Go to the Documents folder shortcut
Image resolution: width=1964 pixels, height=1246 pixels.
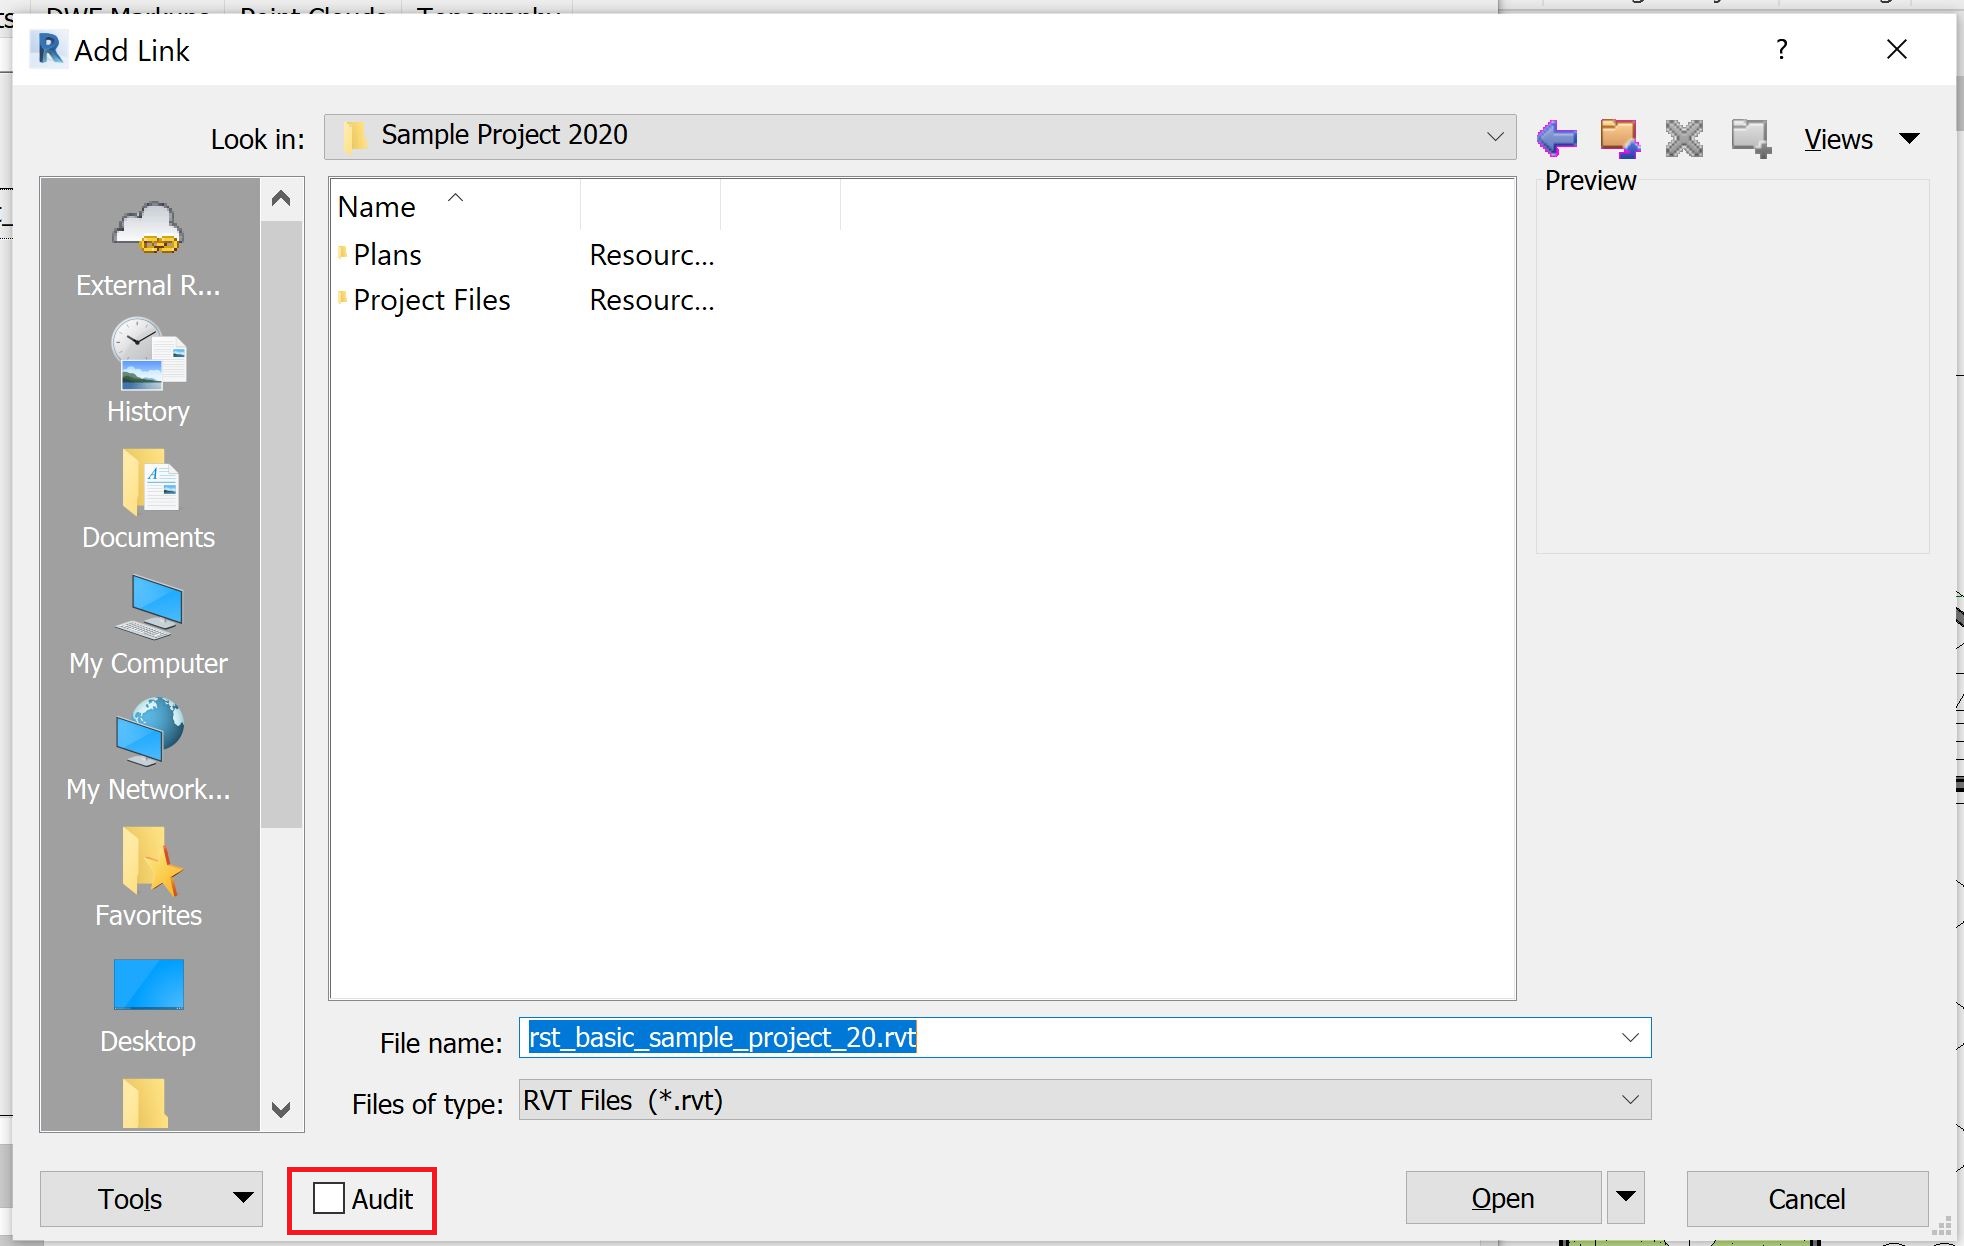[x=148, y=498]
